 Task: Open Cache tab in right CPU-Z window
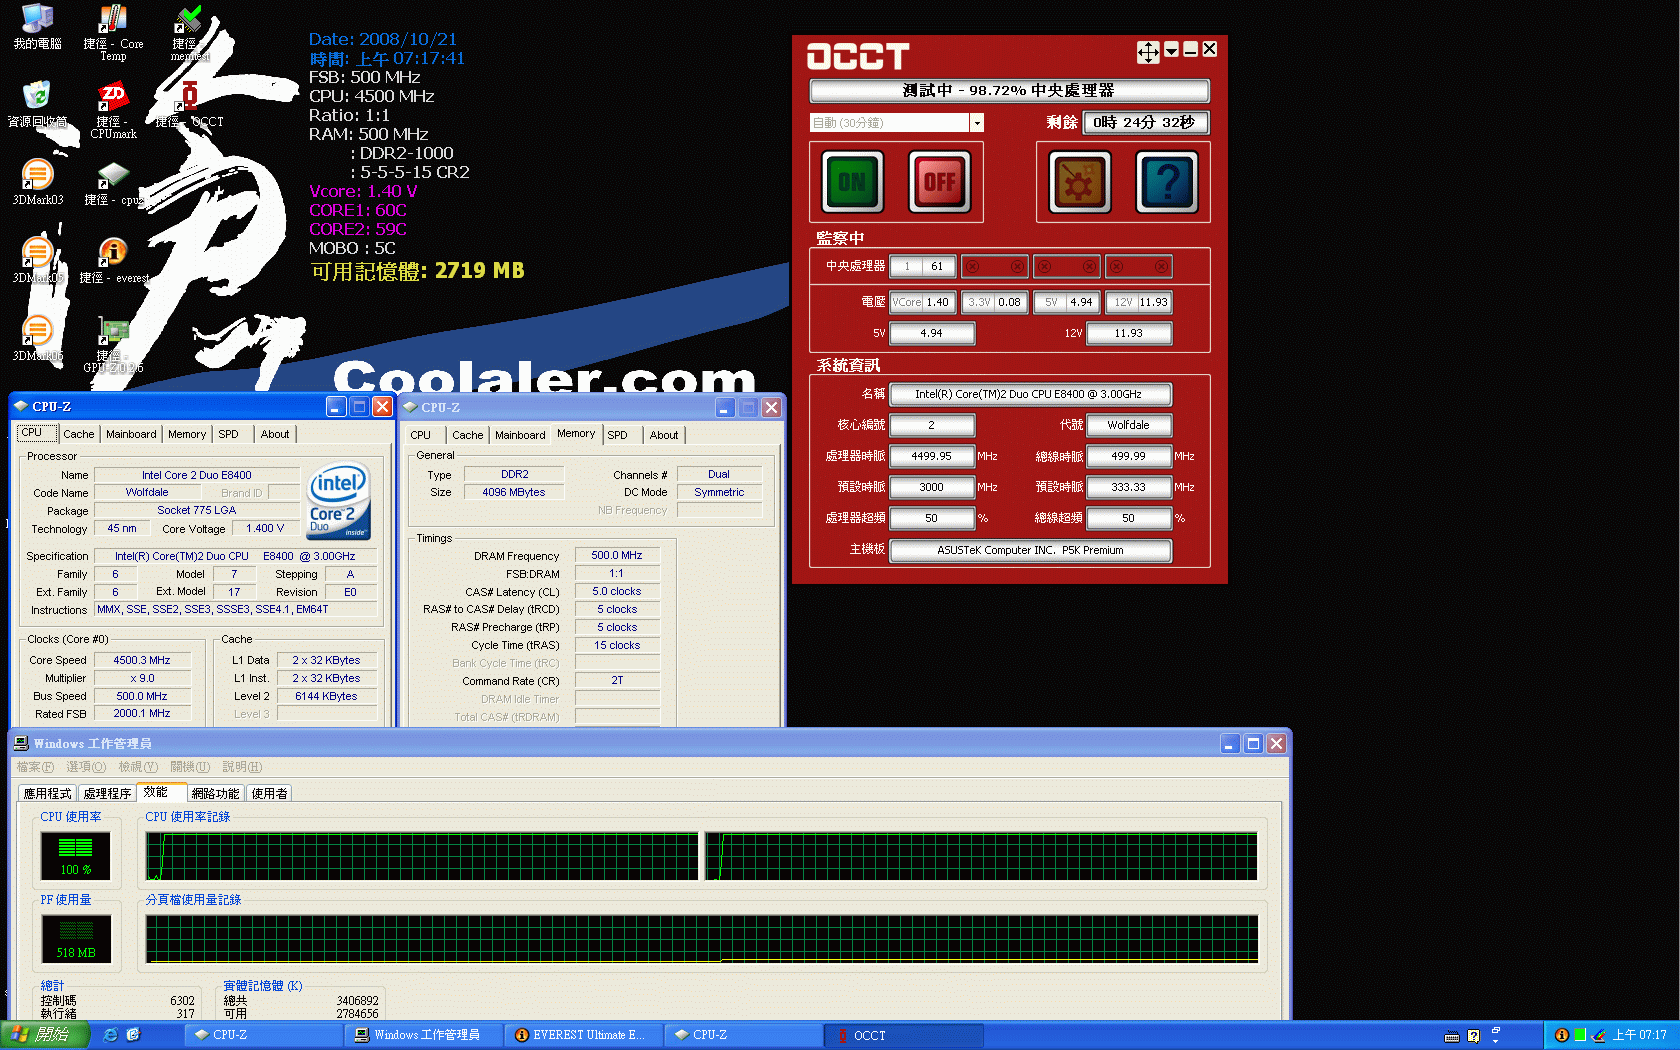click(468, 435)
